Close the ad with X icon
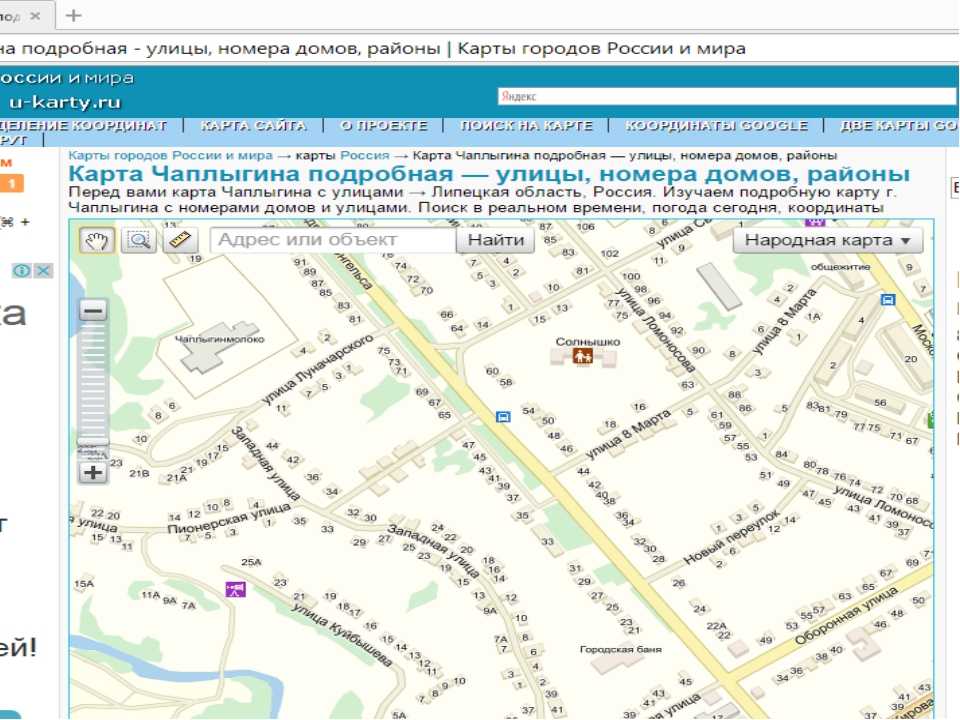The width and height of the screenshot is (960, 720). [x=43, y=271]
